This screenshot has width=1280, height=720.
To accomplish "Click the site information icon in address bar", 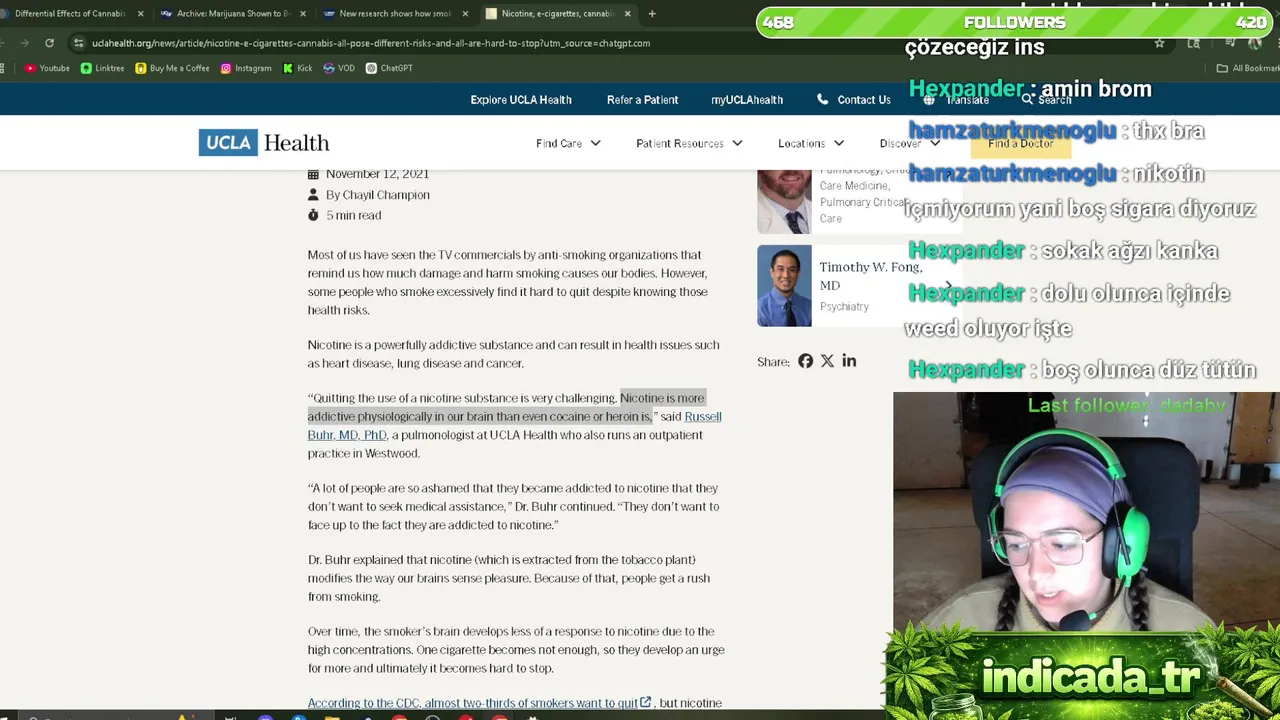I will click(x=78, y=43).
